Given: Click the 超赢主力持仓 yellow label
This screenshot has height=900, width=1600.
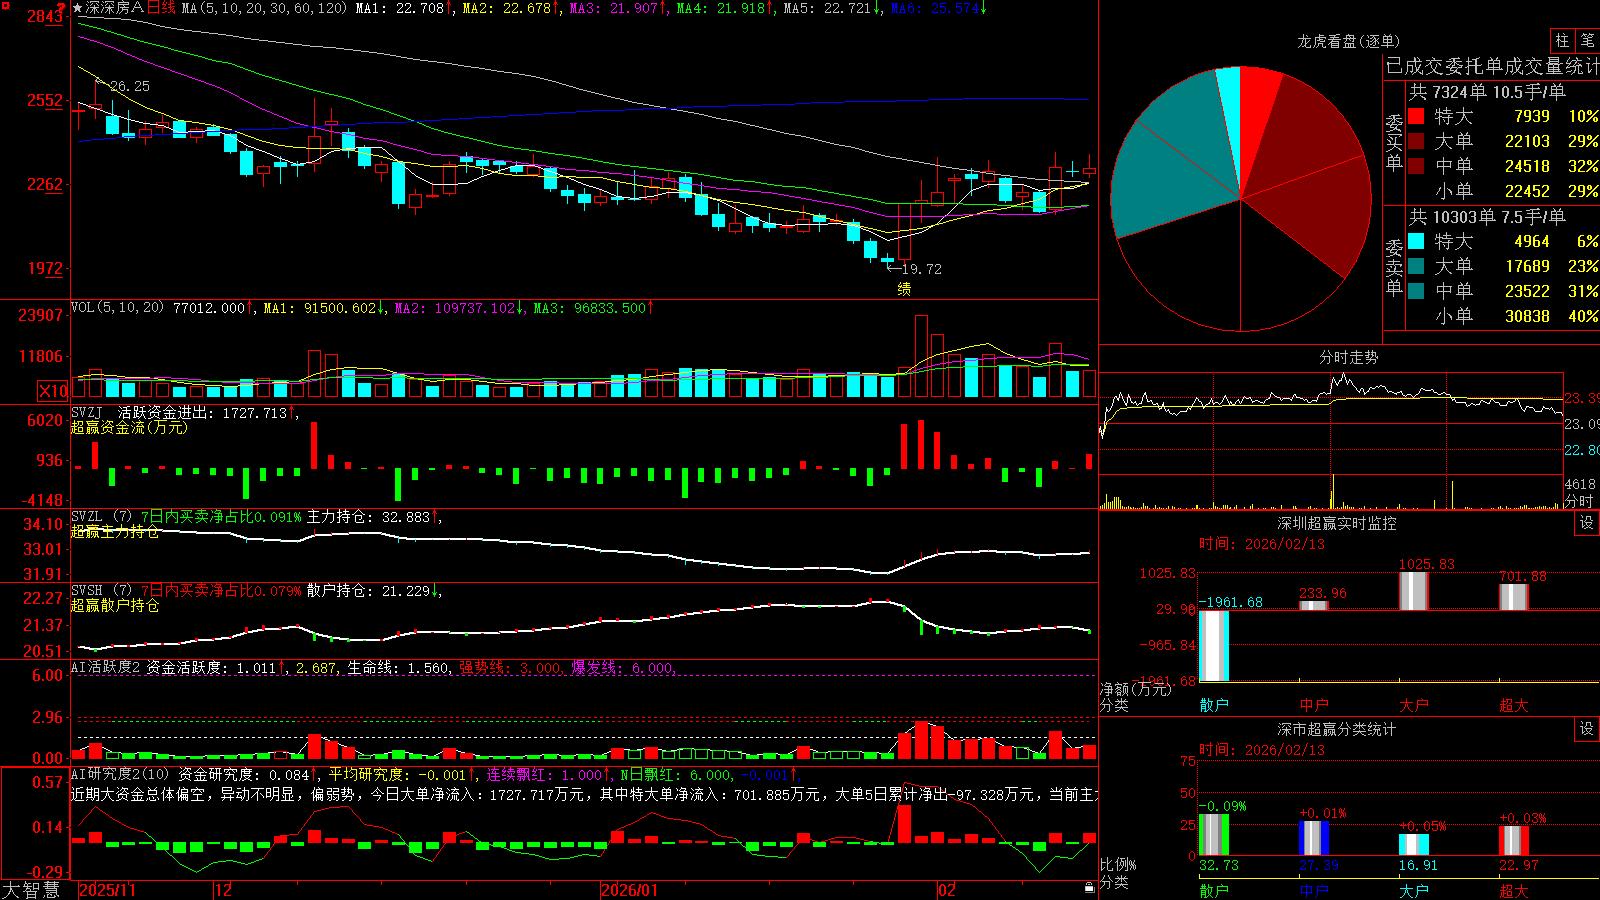Looking at the screenshot, I should (115, 532).
